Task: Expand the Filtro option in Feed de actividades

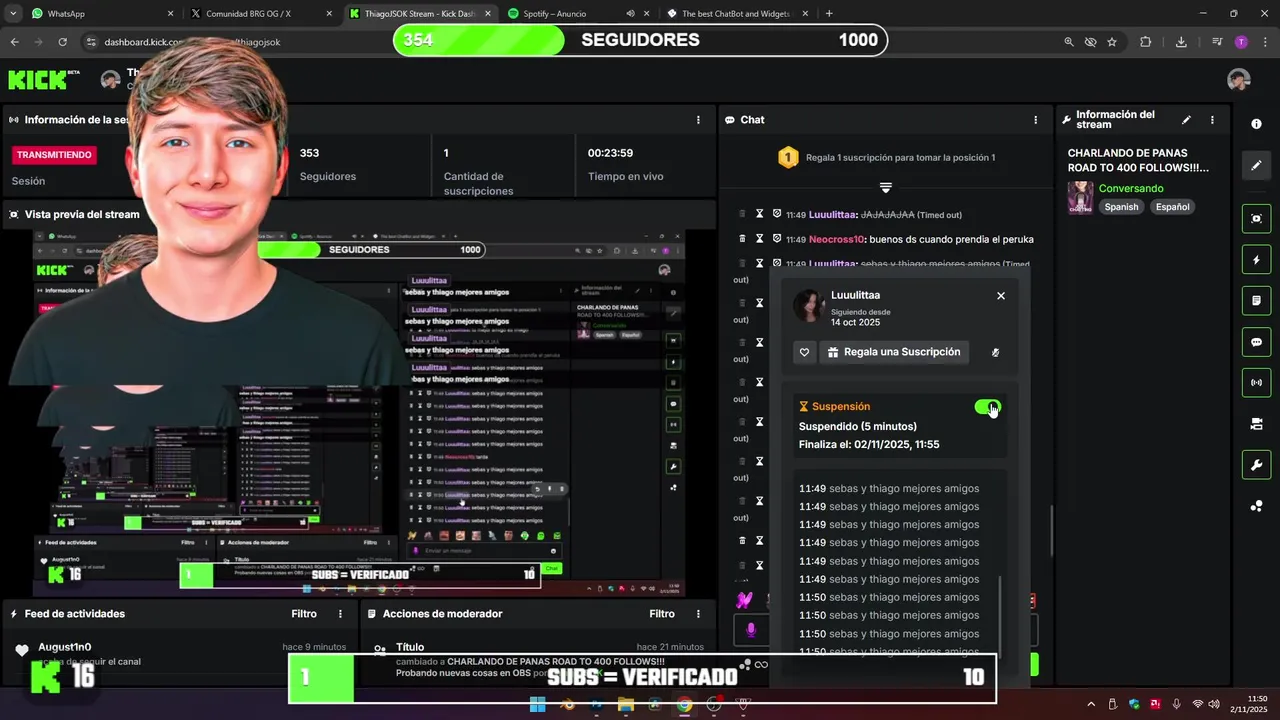Action: pyautogui.click(x=304, y=614)
